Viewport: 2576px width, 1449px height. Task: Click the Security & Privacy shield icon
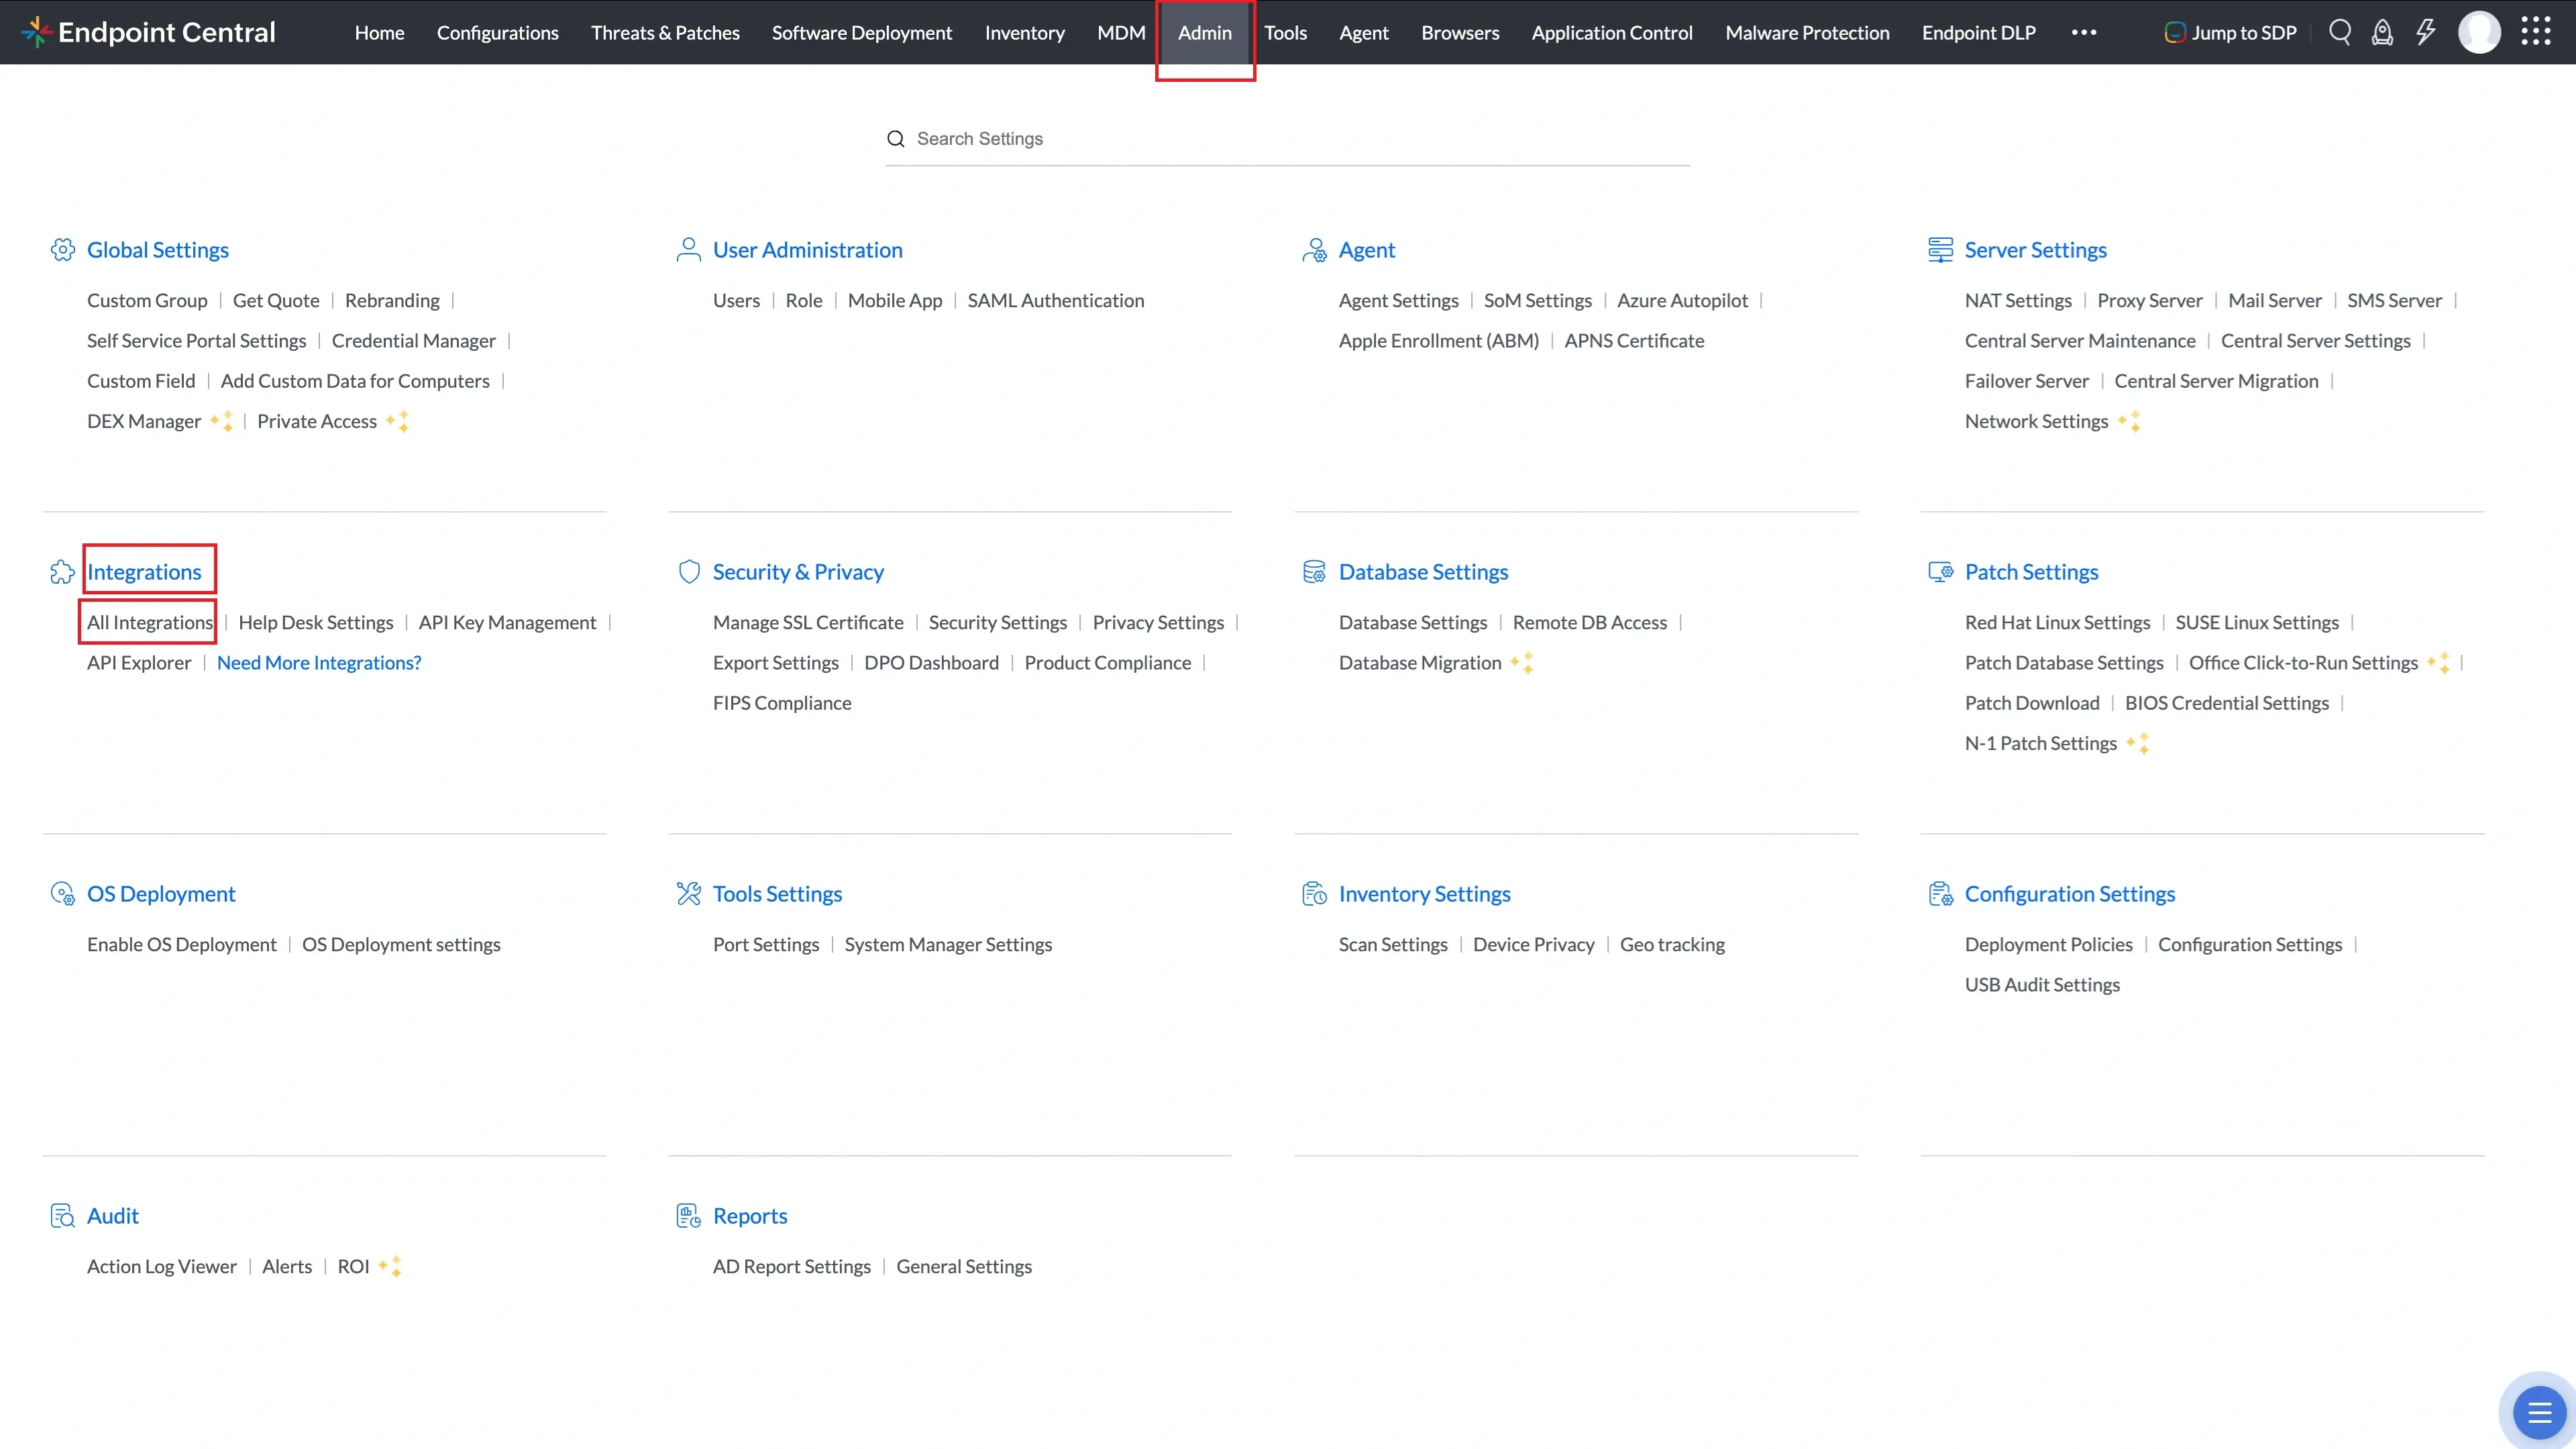pyautogui.click(x=689, y=571)
